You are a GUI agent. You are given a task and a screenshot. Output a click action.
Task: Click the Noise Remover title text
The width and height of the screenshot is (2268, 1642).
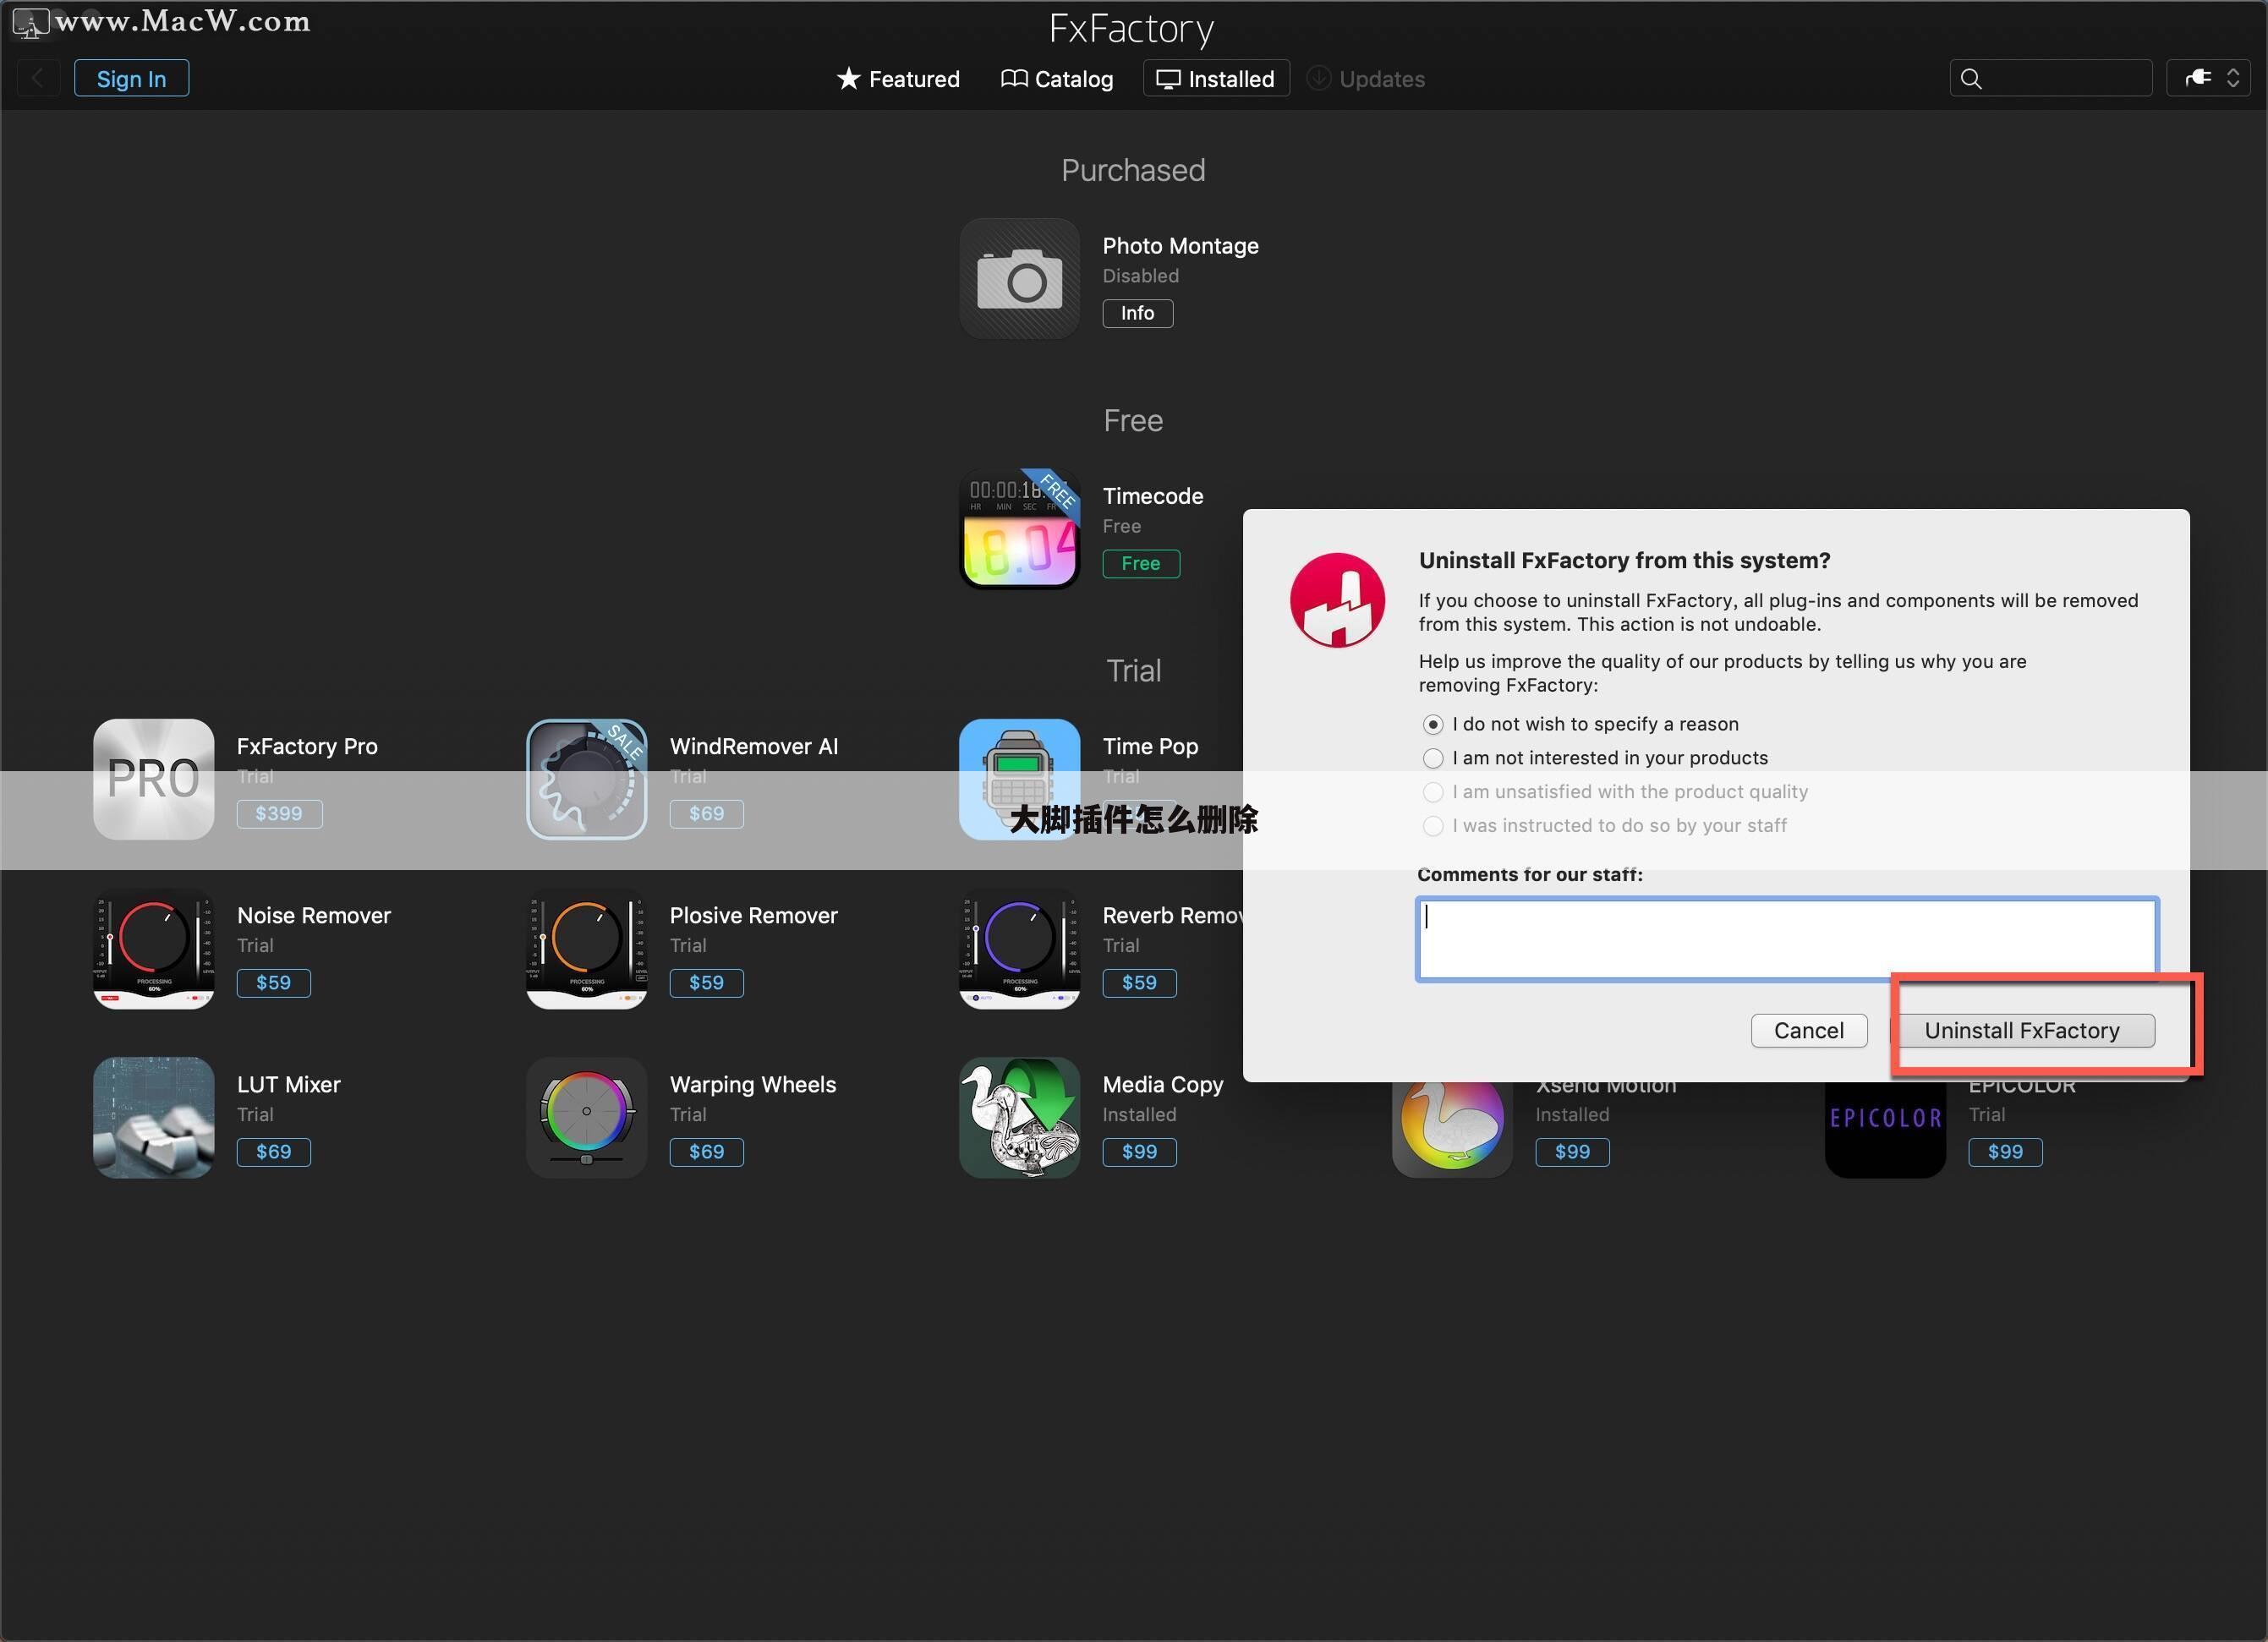pyautogui.click(x=314, y=916)
